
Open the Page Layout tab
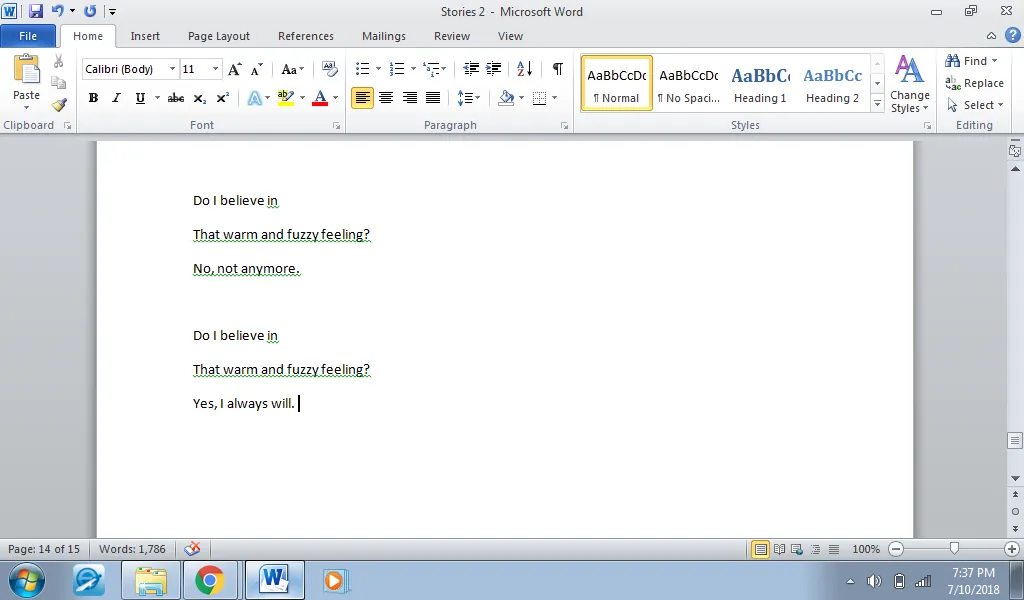(x=219, y=36)
